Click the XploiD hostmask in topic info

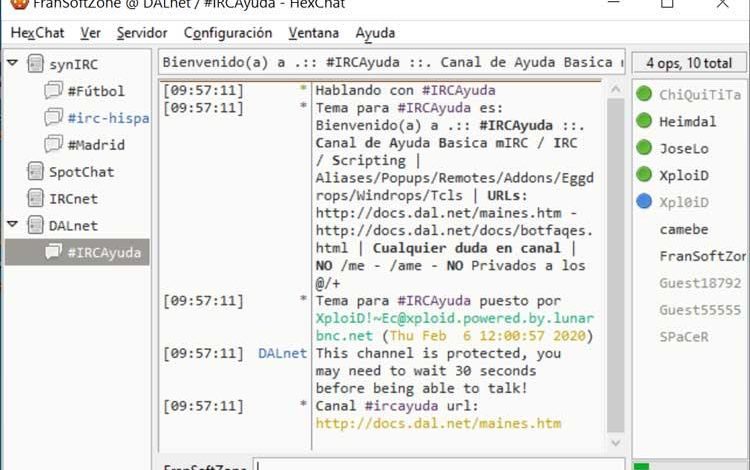[x=454, y=327]
